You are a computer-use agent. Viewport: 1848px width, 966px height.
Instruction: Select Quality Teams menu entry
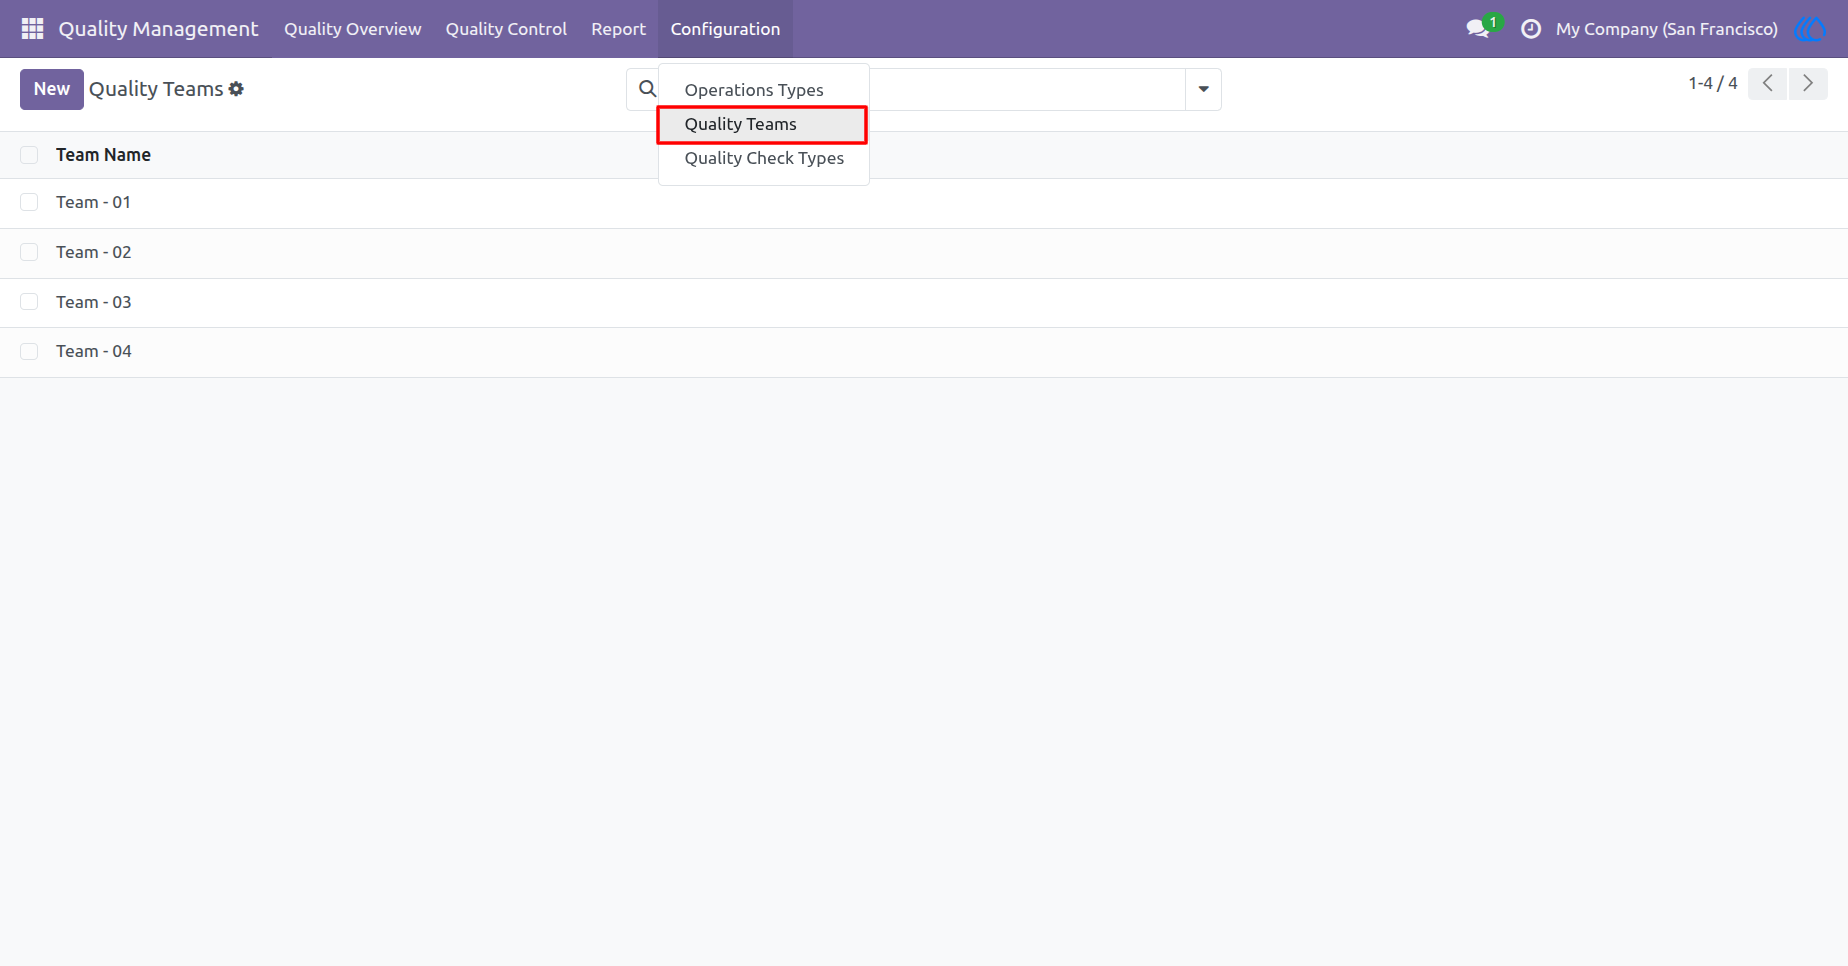click(x=762, y=124)
